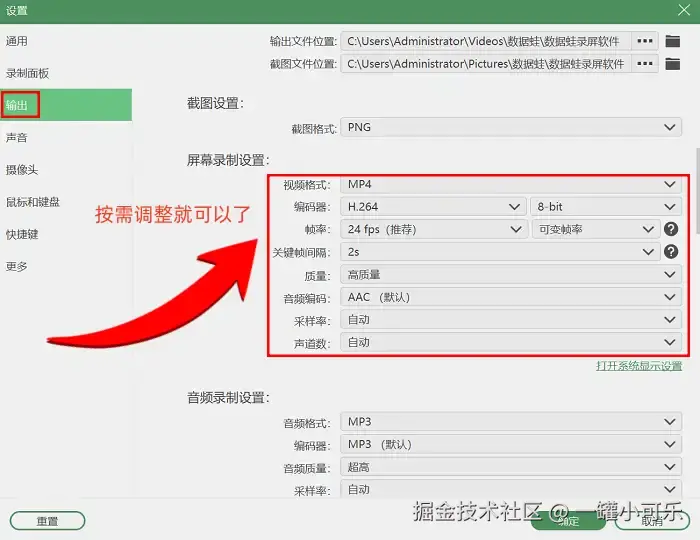This screenshot has width=700, height=540.
Task: Open folder icon for output file location
Action: (672, 41)
